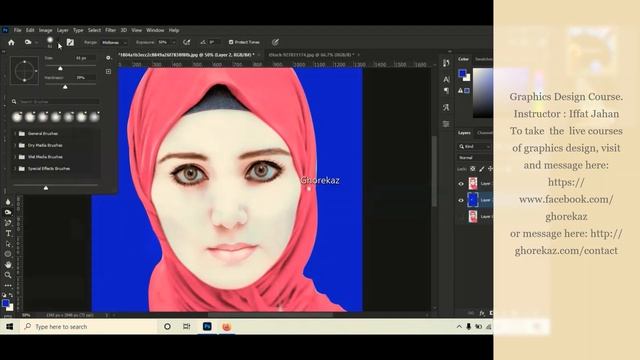
Task: Open the Filter menu
Action: (110, 30)
